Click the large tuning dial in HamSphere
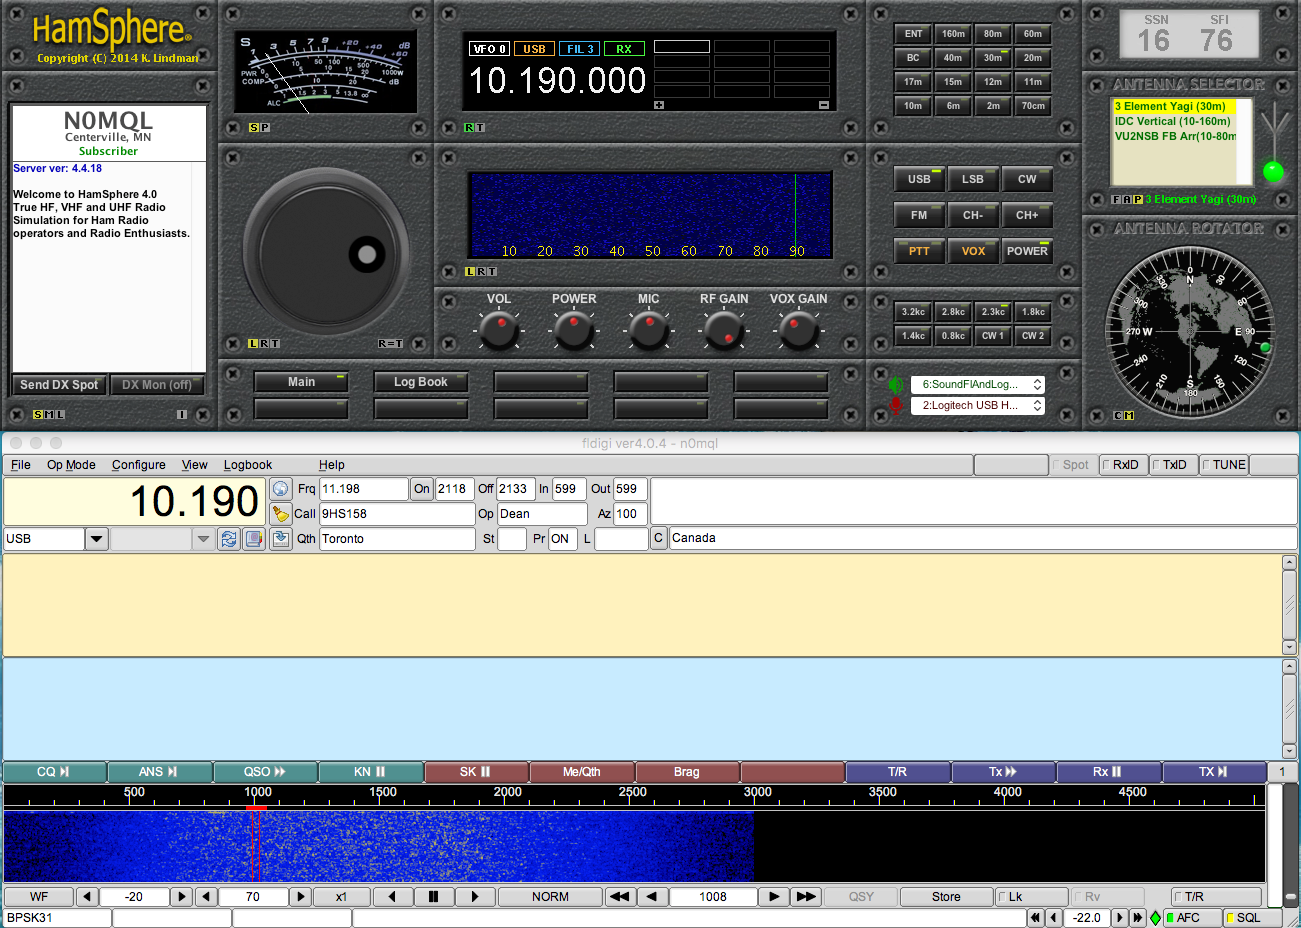Viewport: 1301px width, 928px height. (x=327, y=251)
